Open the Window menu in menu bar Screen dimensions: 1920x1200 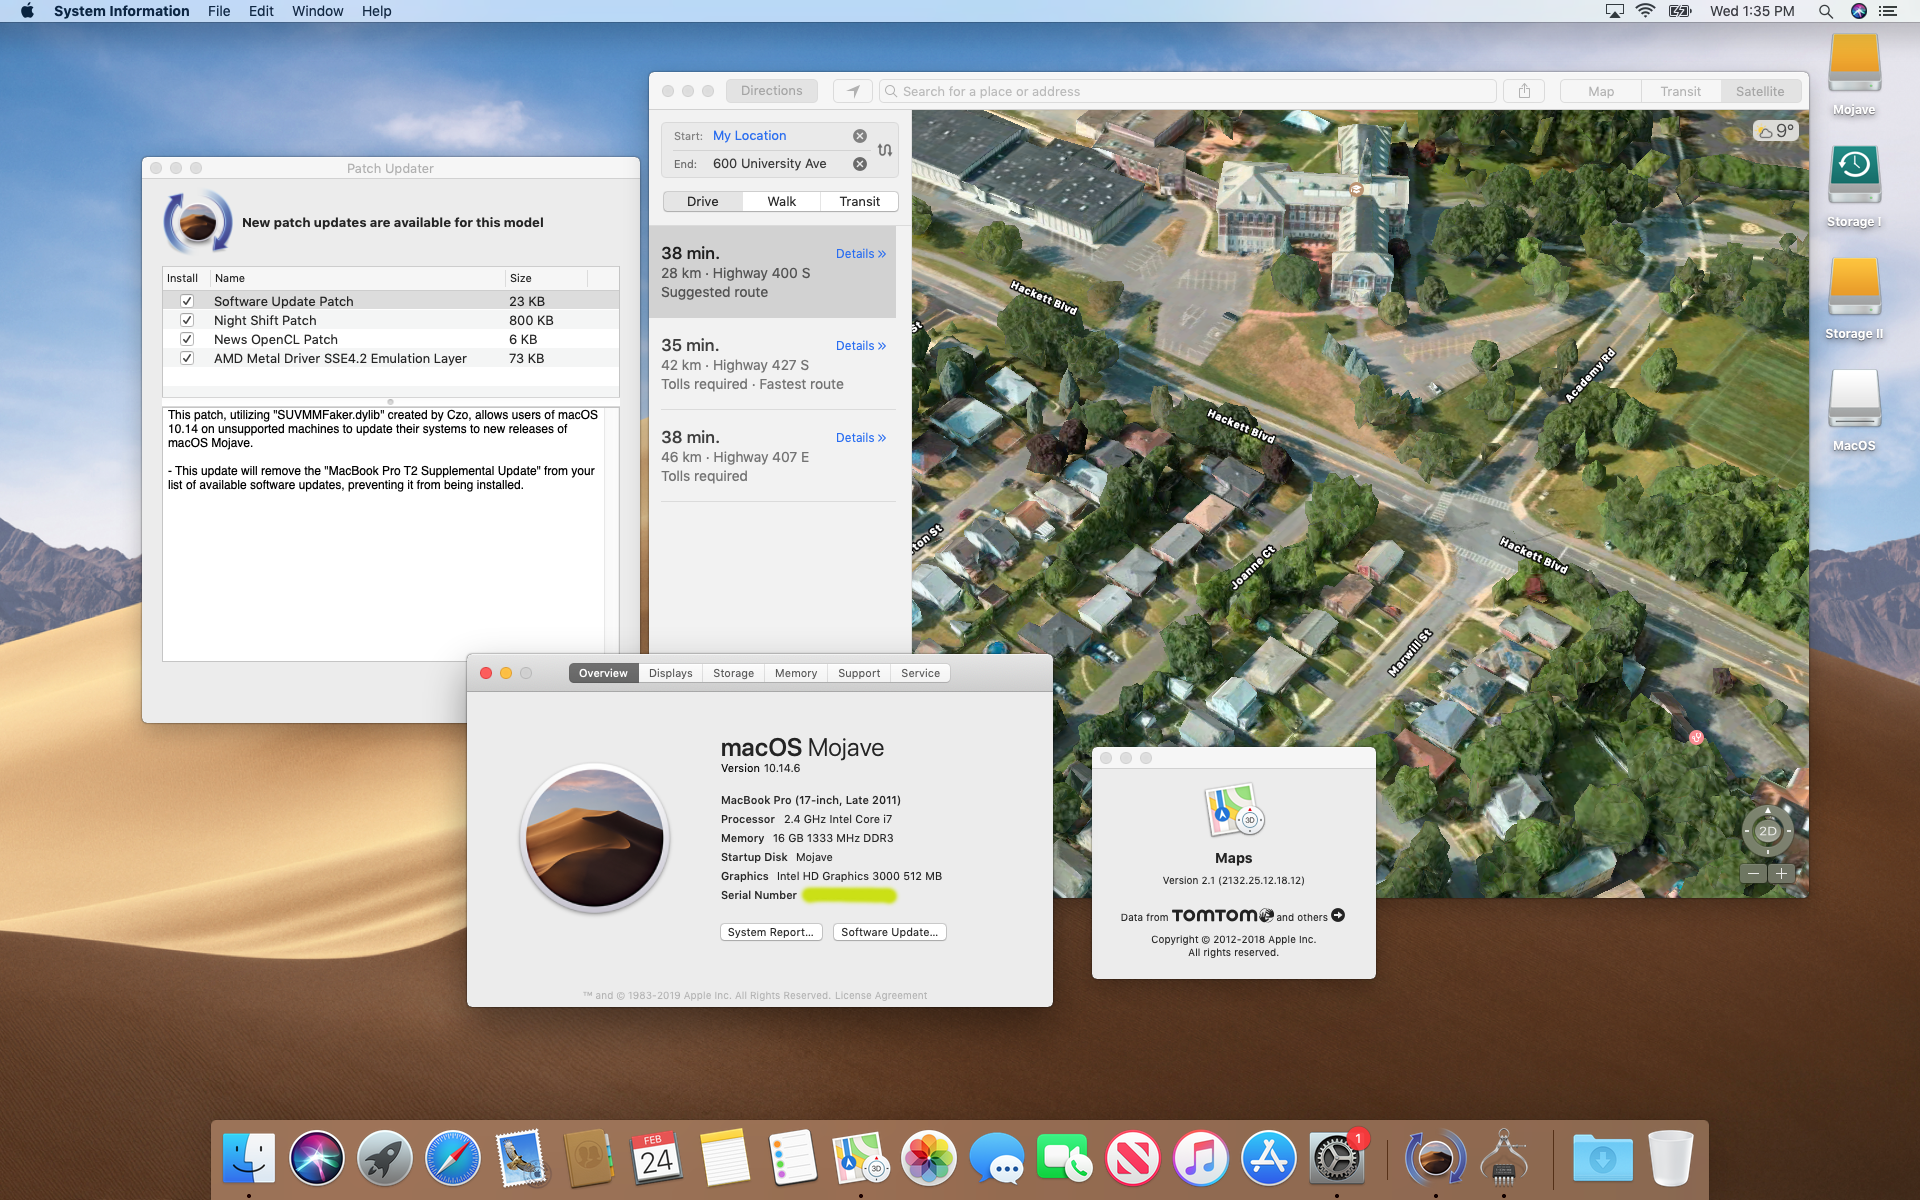coord(317,11)
